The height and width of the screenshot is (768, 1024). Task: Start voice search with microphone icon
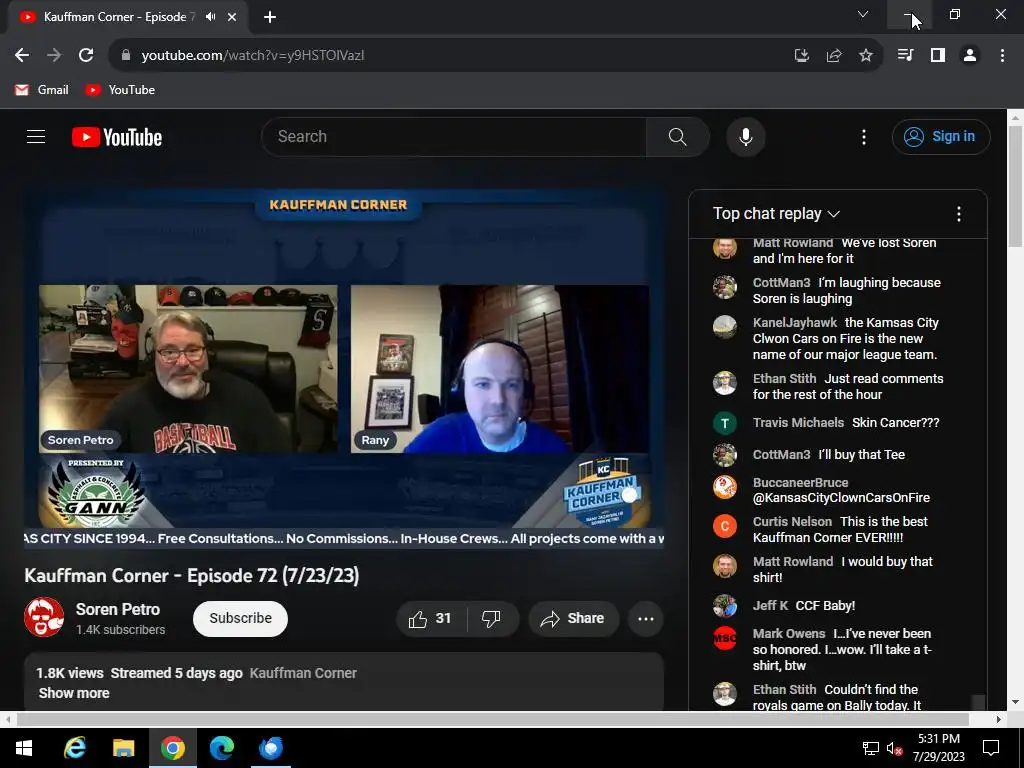pyautogui.click(x=745, y=137)
